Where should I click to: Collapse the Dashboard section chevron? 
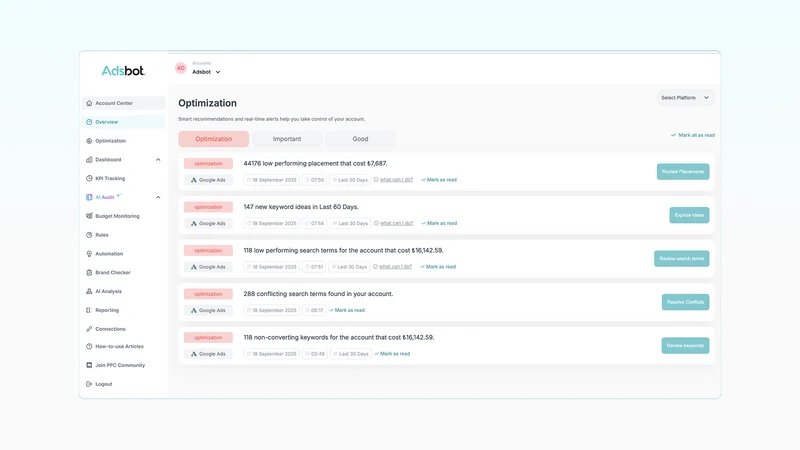158,160
